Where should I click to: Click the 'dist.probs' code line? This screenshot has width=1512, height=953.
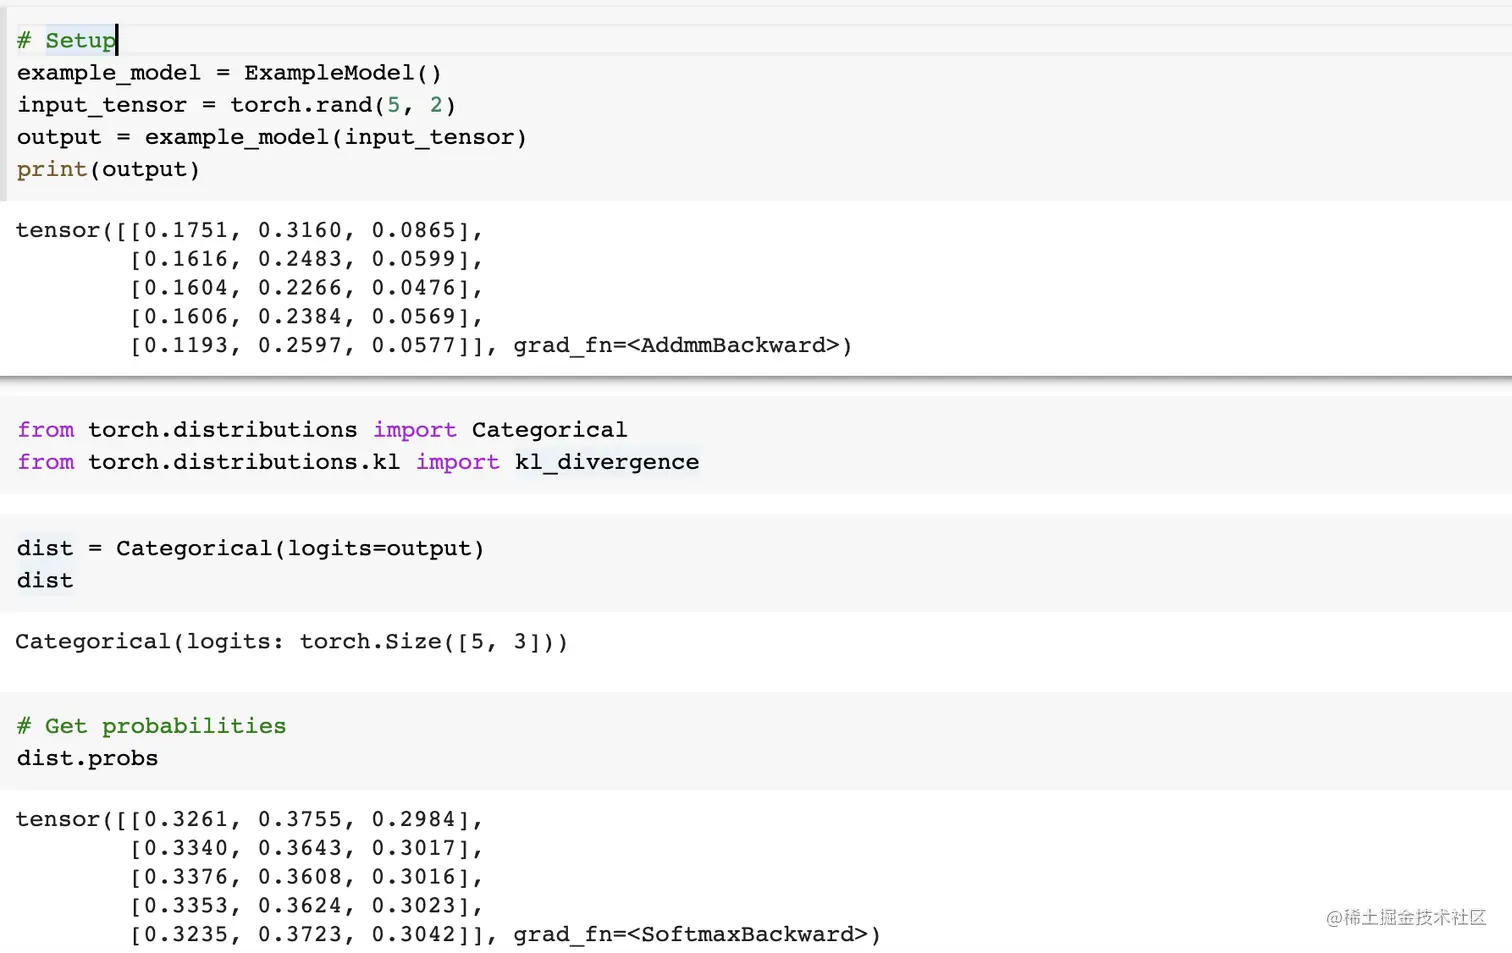(x=87, y=758)
